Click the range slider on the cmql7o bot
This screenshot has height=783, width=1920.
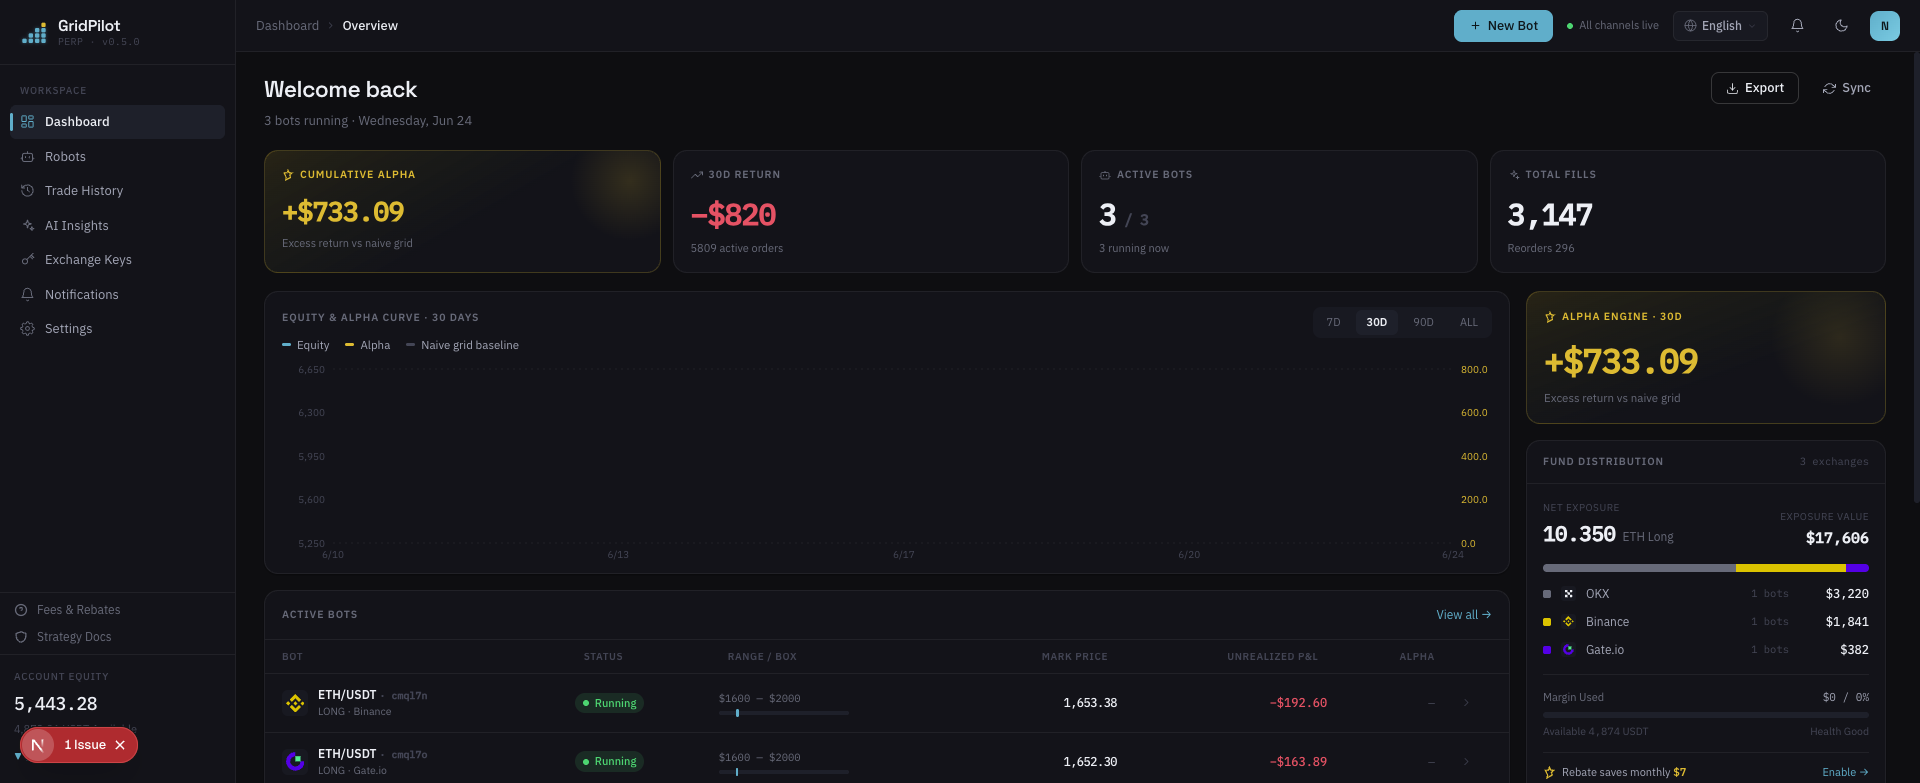point(784,772)
